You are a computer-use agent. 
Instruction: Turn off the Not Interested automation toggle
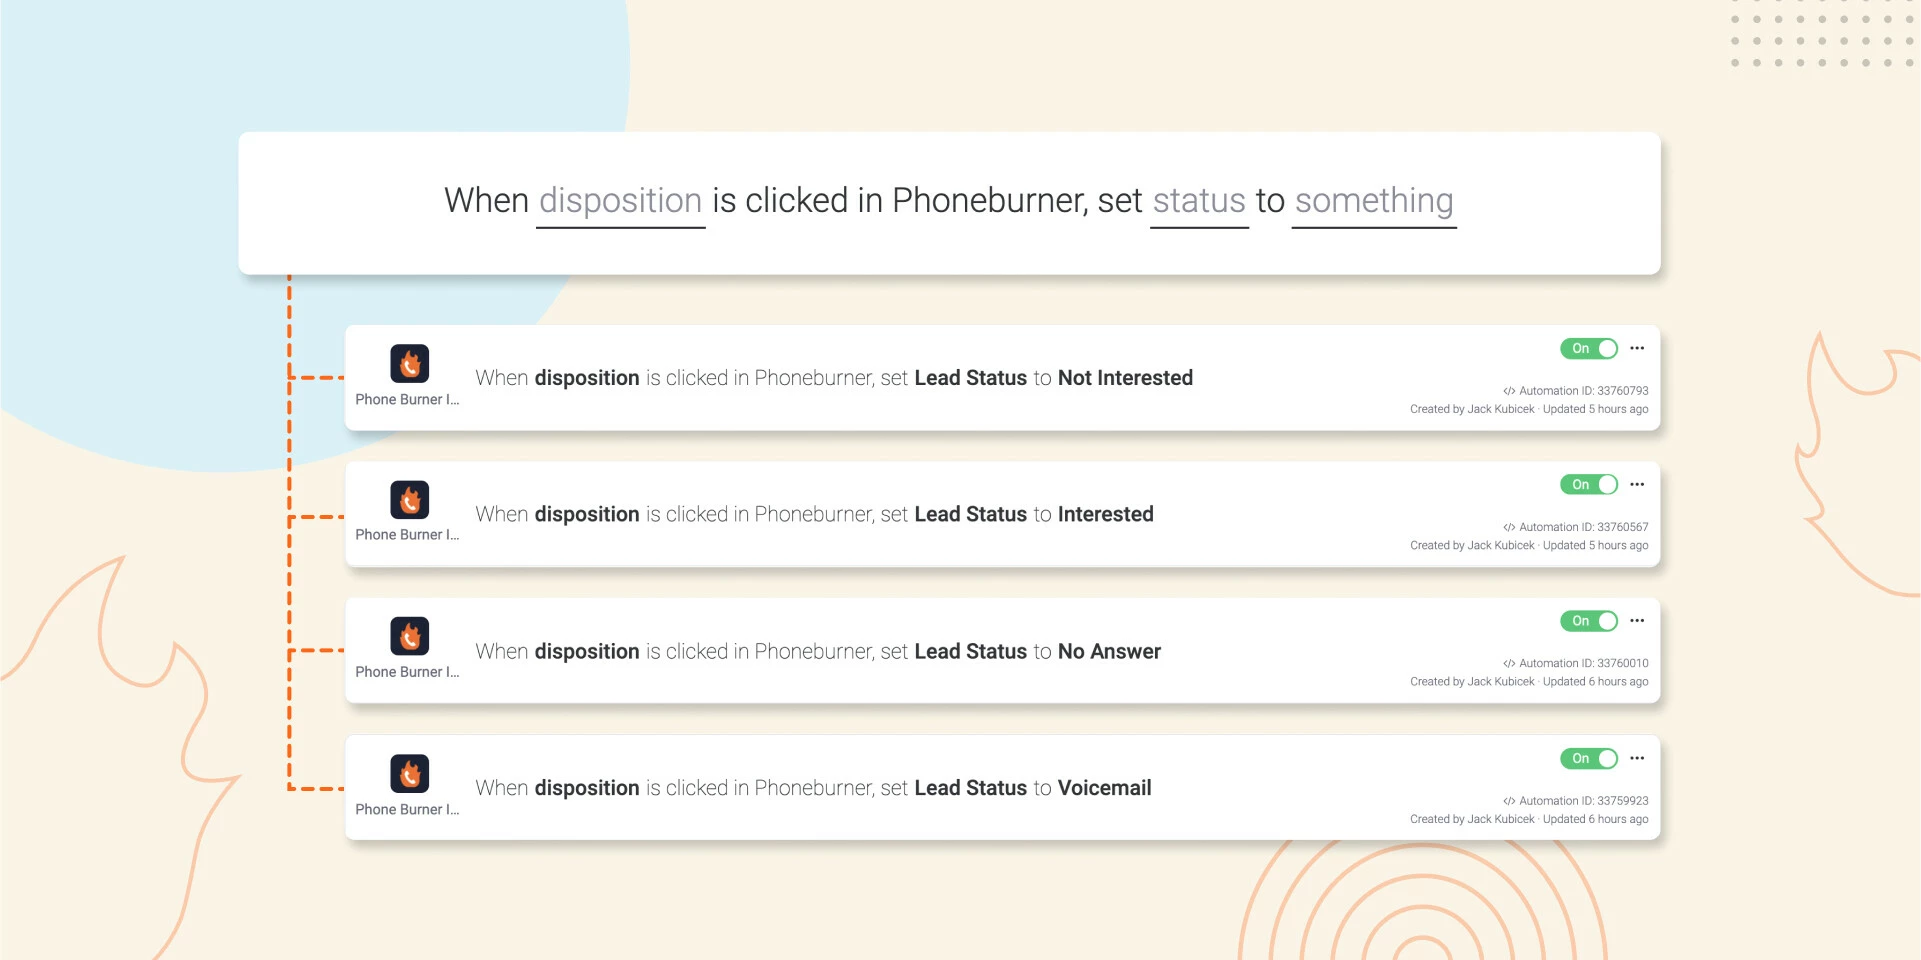[x=1589, y=348]
